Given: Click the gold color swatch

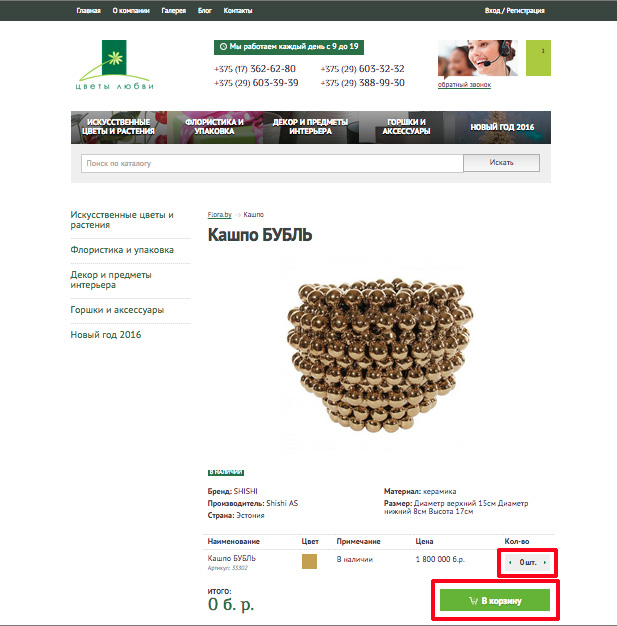Looking at the screenshot, I should pyautogui.click(x=309, y=561).
